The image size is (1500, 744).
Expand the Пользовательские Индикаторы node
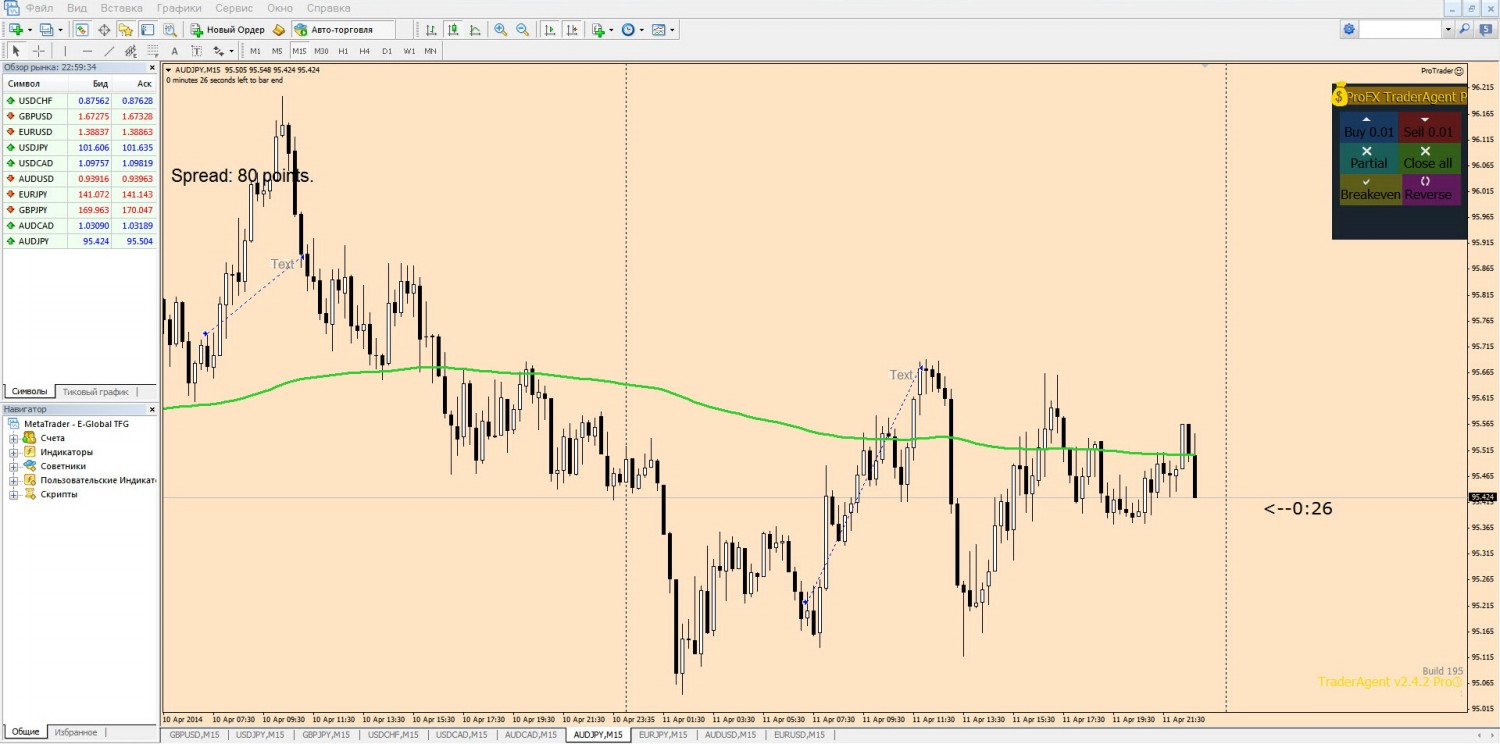[x=14, y=480]
